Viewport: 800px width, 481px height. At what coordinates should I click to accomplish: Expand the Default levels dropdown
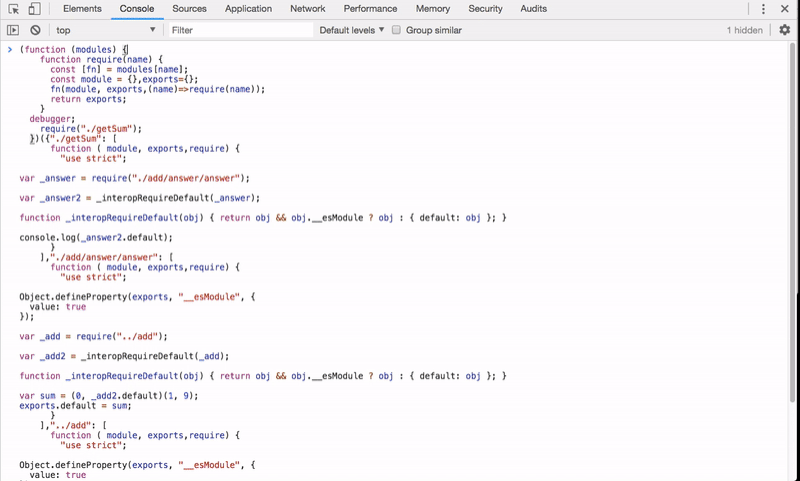point(352,30)
